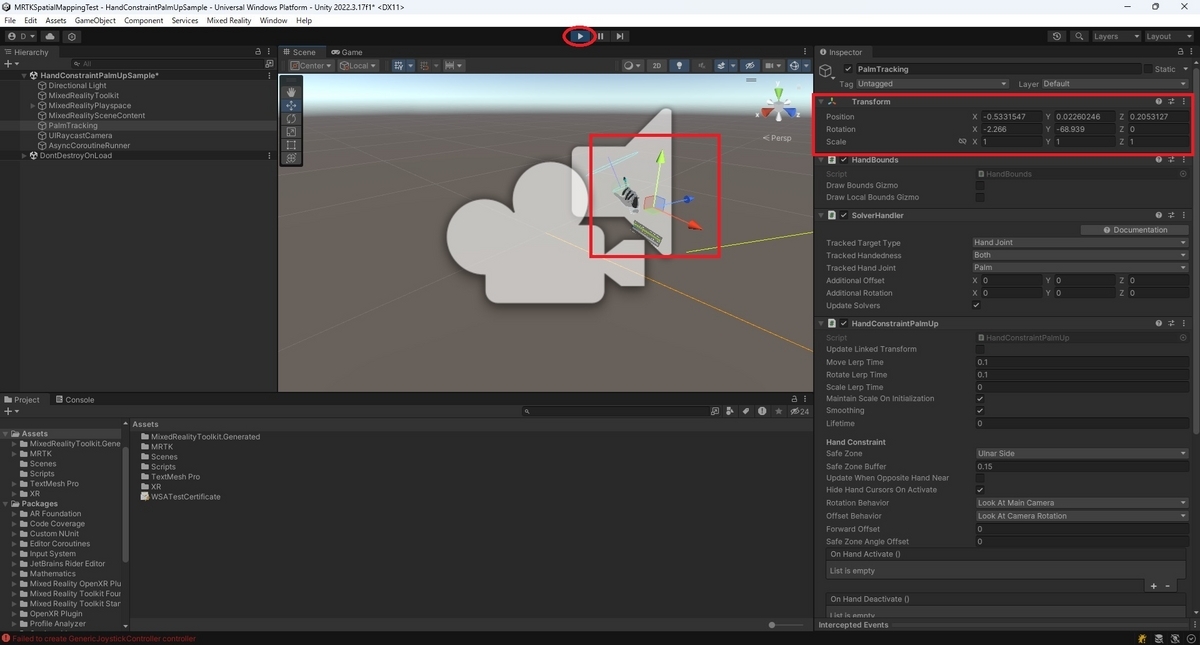Image resolution: width=1200 pixels, height=645 pixels.
Task: Enable Draw Bounds Gizmo checkbox
Action: (x=980, y=185)
